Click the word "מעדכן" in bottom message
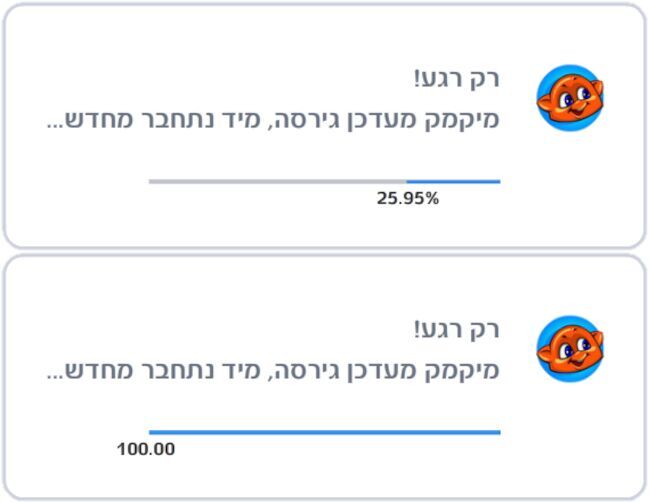 pos(383,371)
